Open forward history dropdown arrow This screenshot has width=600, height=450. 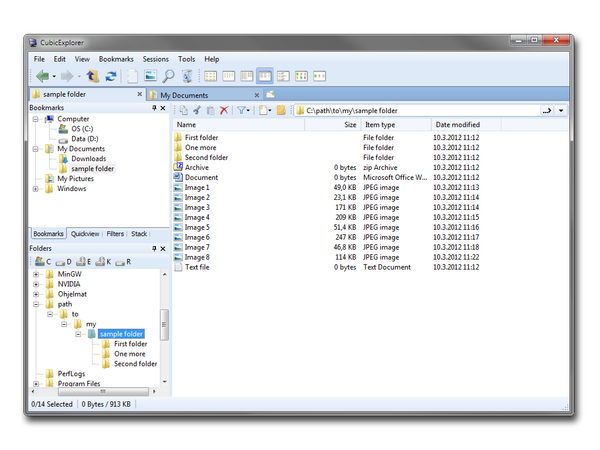click(x=79, y=77)
